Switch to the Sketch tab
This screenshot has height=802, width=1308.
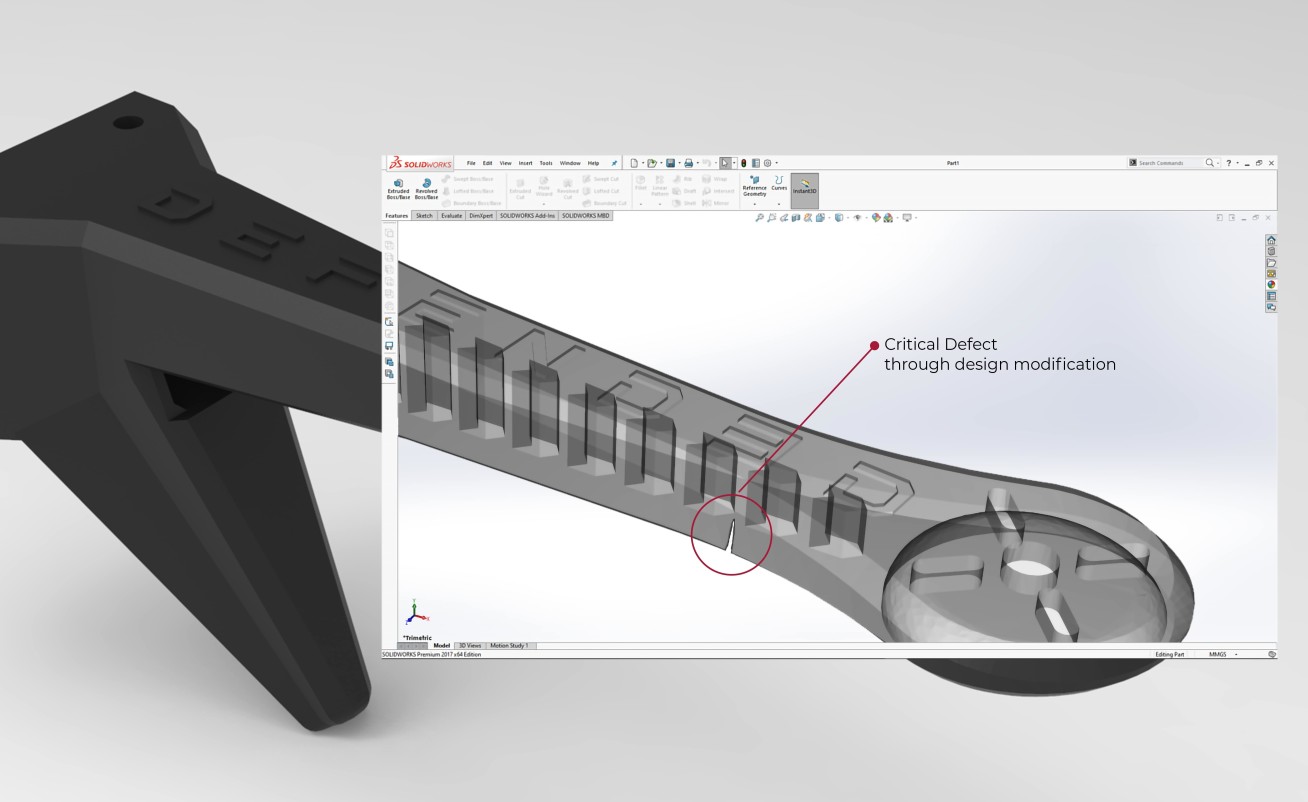(424, 215)
